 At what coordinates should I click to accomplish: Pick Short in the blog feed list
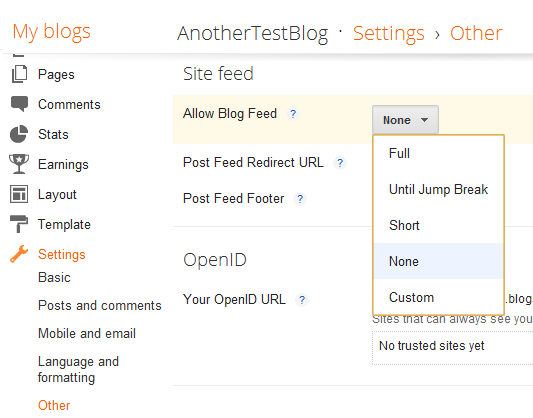[x=438, y=225]
